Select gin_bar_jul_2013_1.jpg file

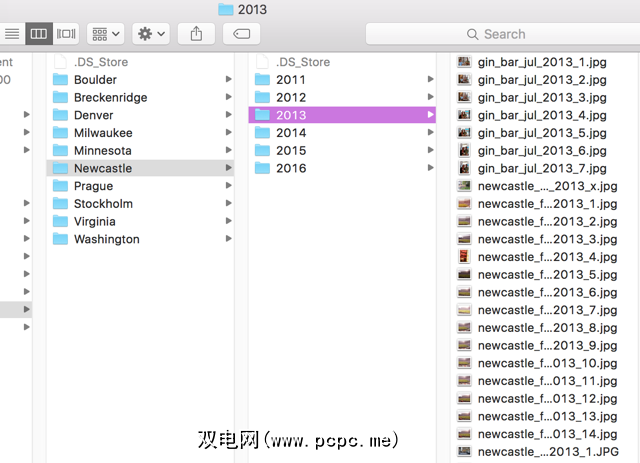coord(543,62)
